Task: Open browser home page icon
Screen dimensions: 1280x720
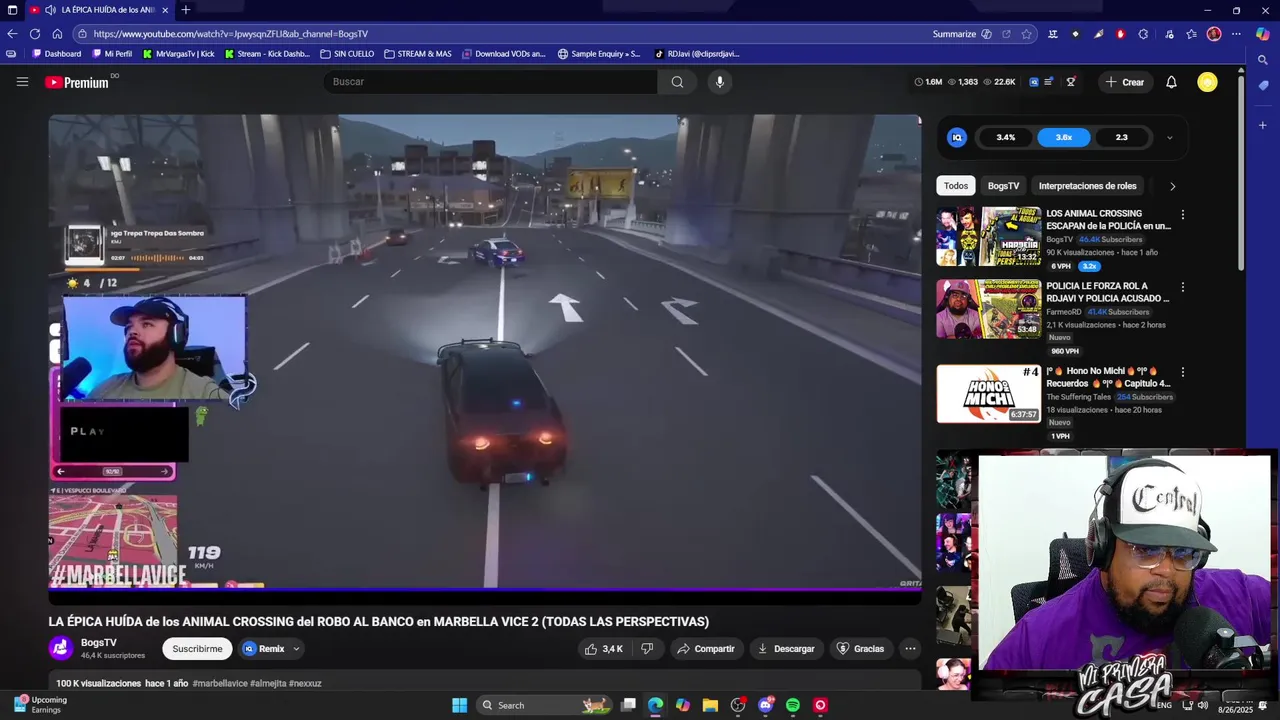Action: point(57,34)
